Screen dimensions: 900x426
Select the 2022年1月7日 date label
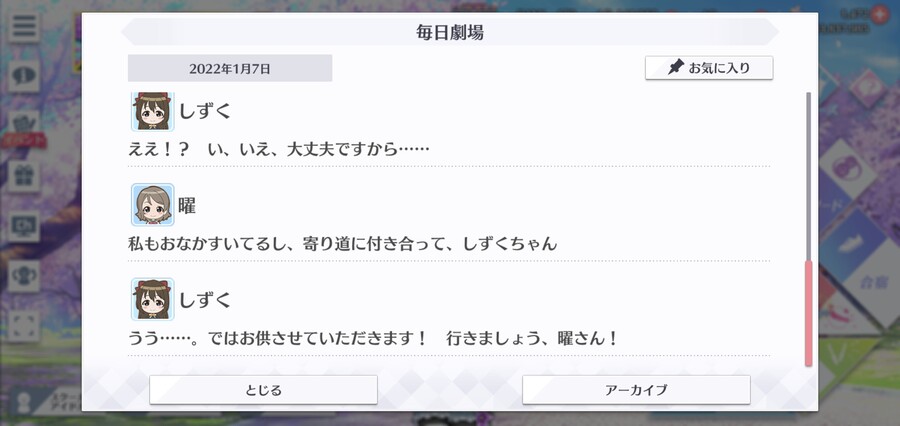[x=230, y=68]
